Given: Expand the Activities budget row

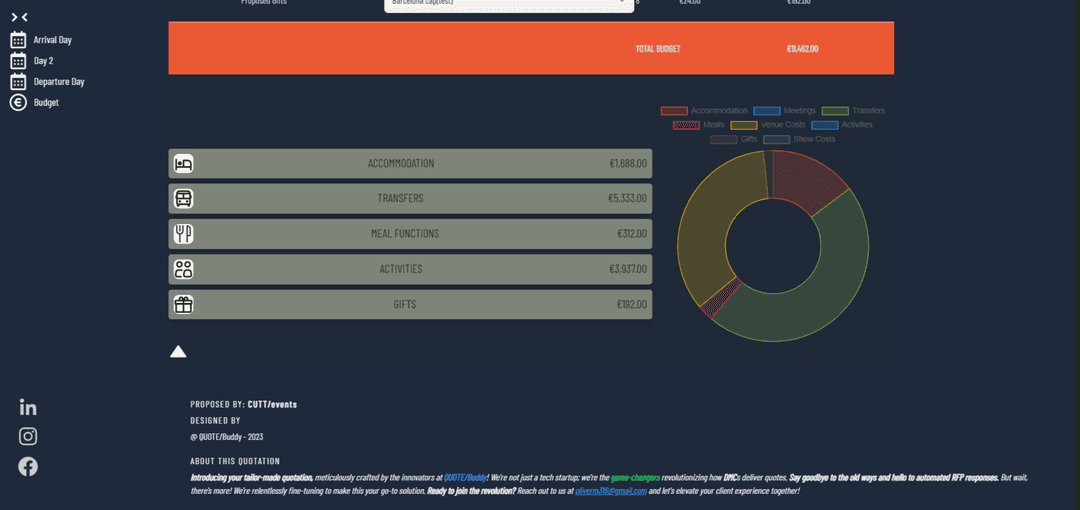Looking at the screenshot, I should pyautogui.click(x=410, y=269).
